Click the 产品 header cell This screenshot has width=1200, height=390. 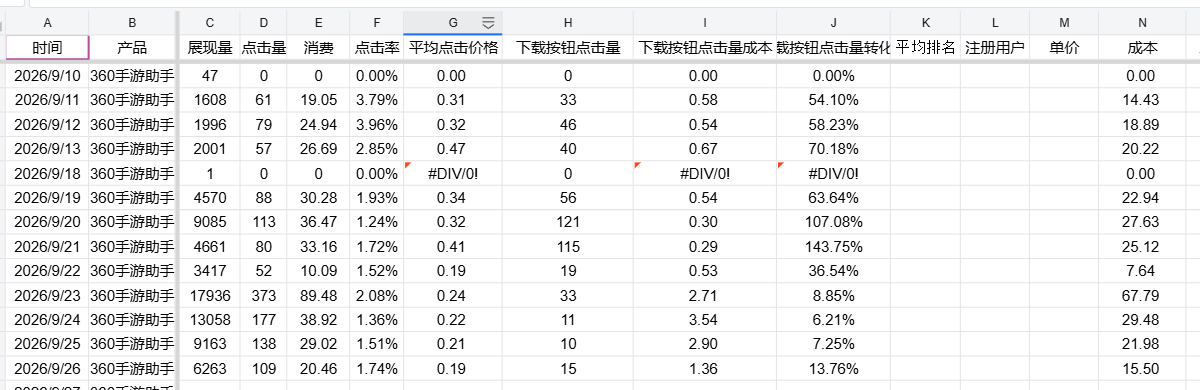coord(132,47)
